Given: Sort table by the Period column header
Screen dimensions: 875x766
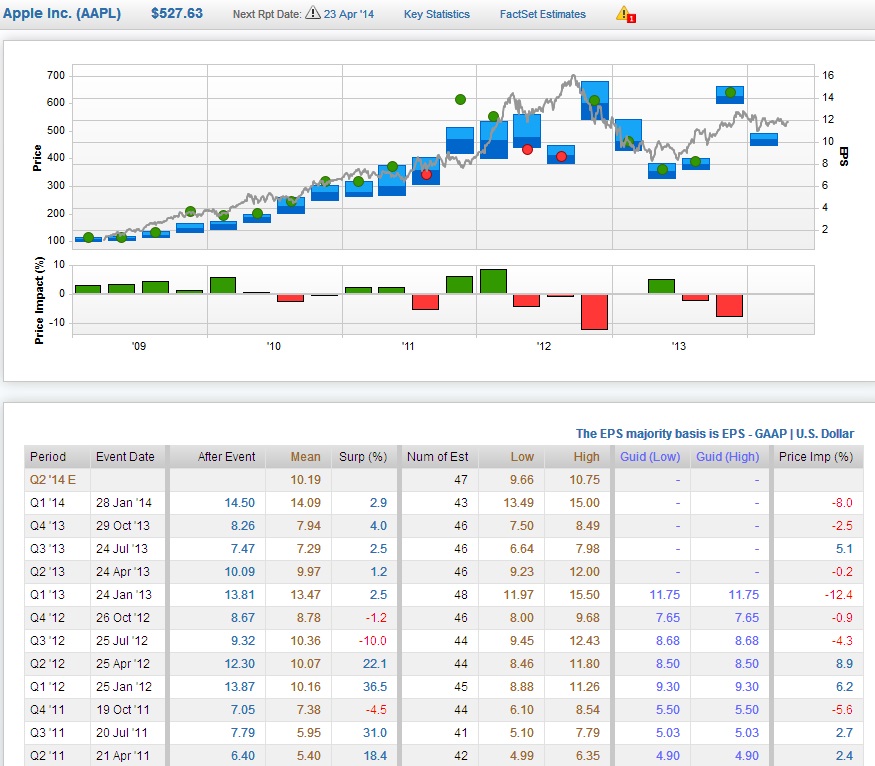Looking at the screenshot, I should point(48,457).
